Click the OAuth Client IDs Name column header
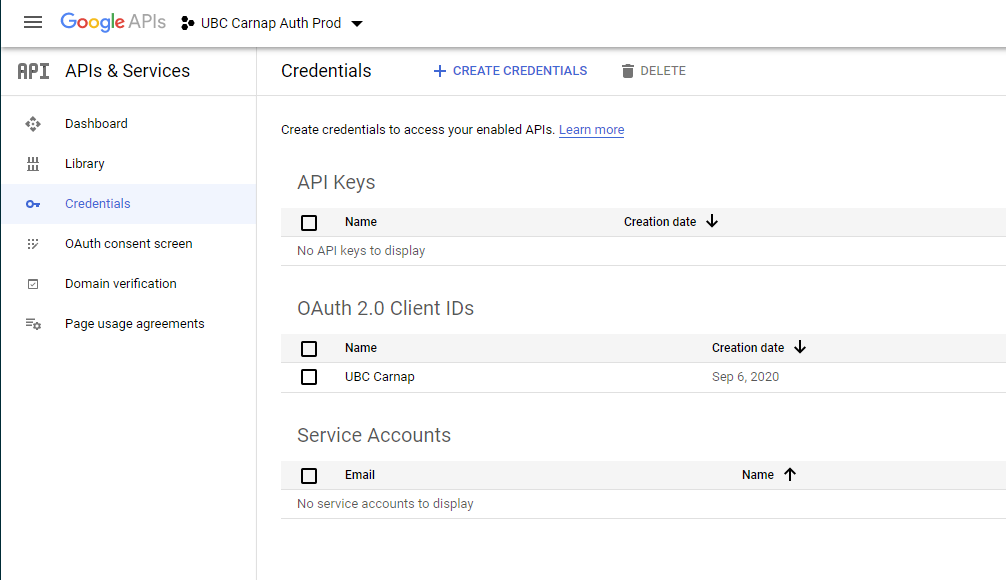 pos(361,348)
